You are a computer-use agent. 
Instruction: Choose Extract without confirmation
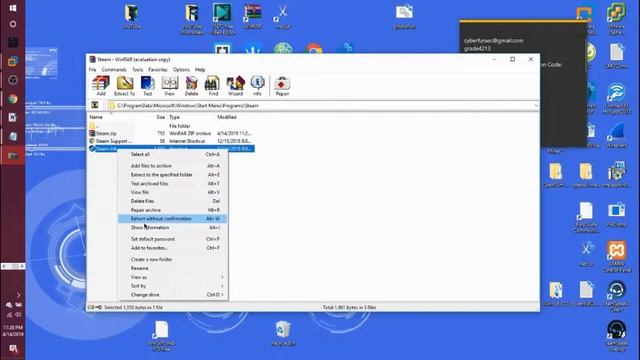[x=173, y=219]
